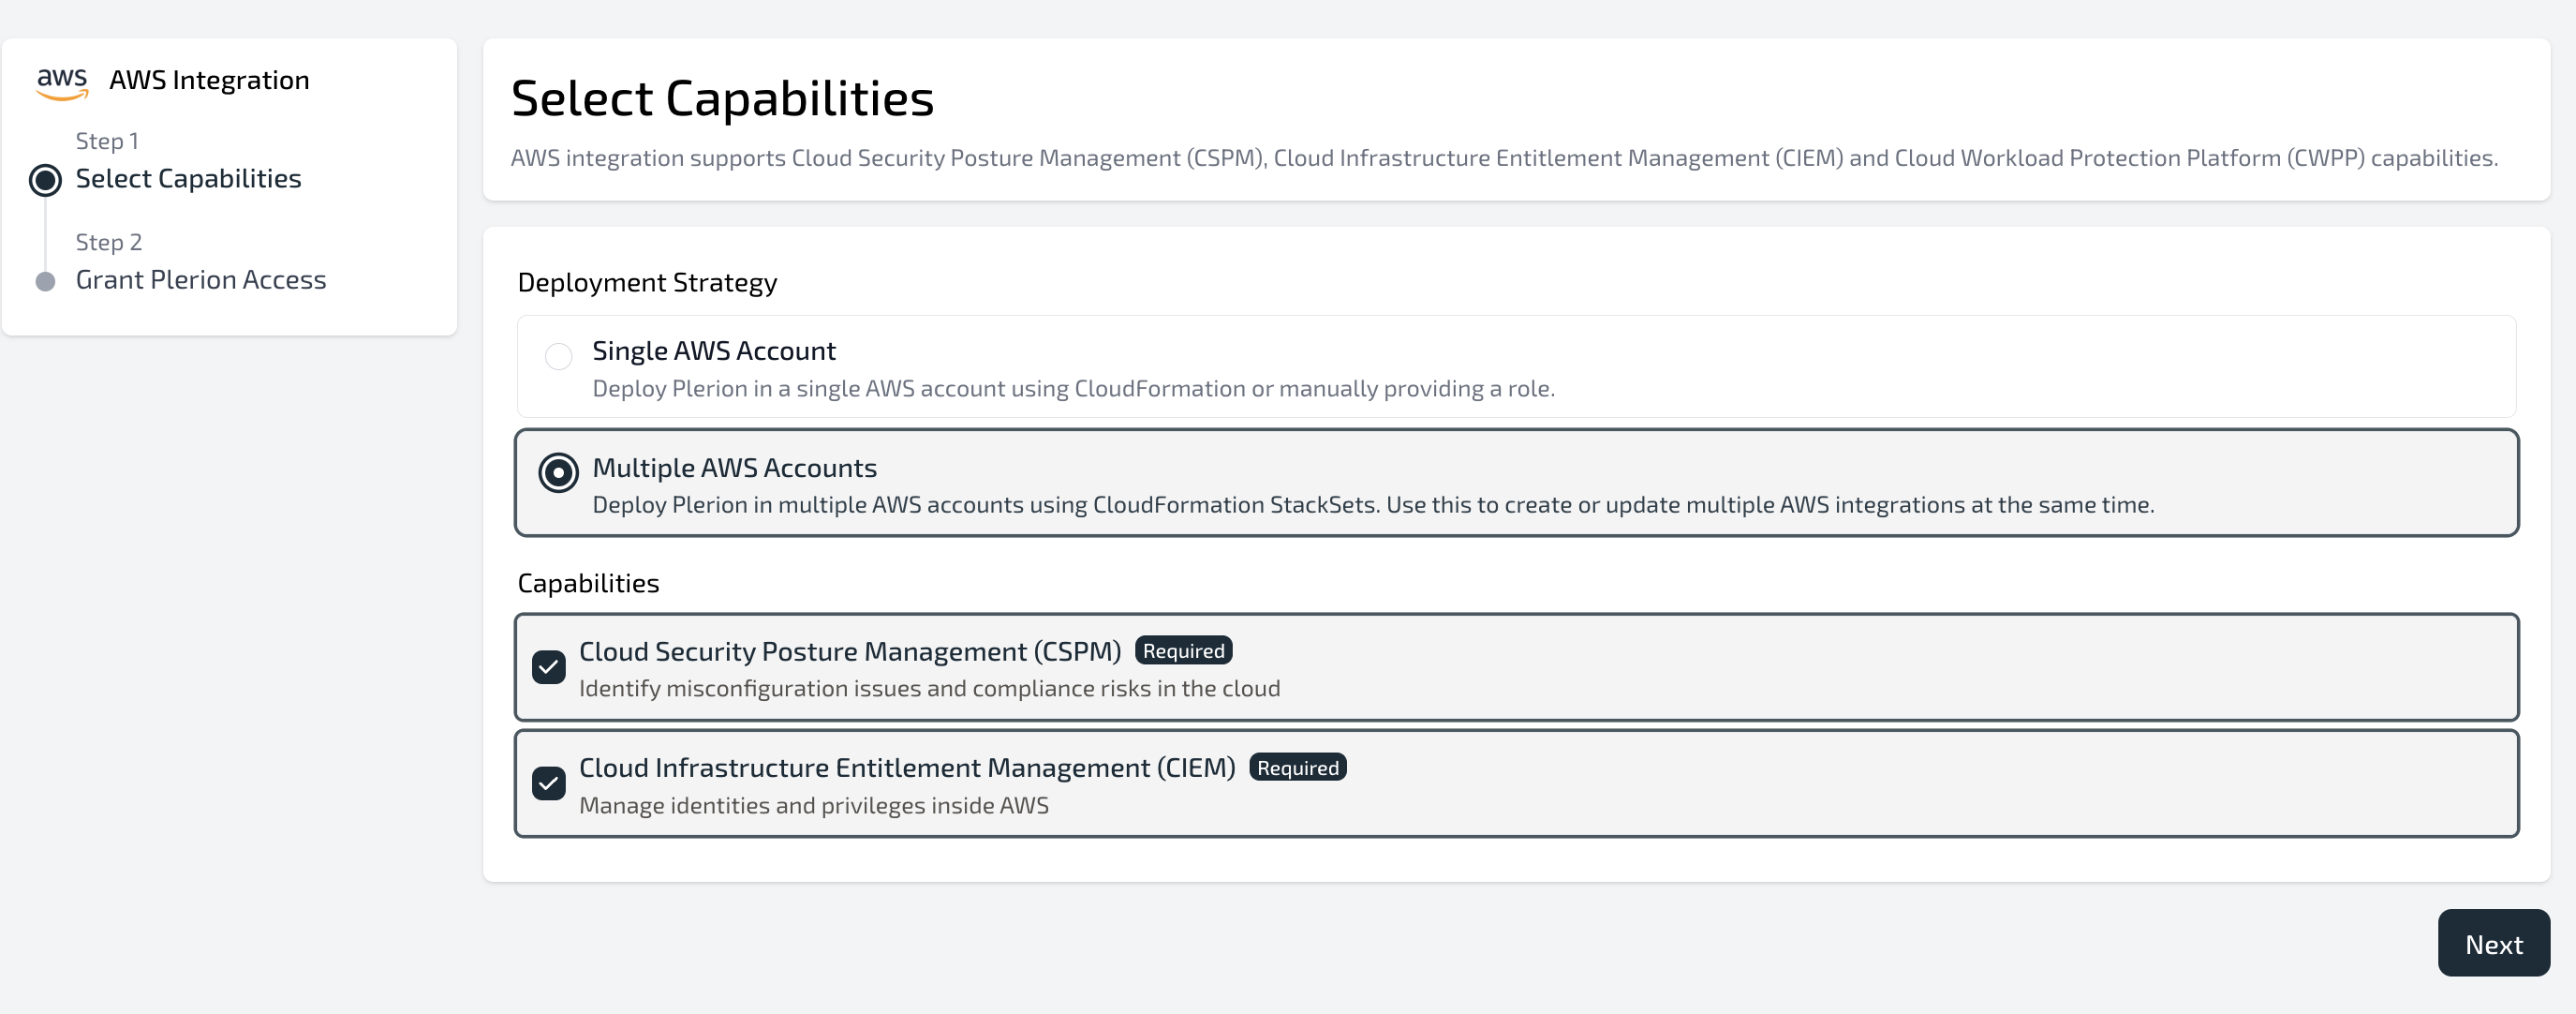Click the Required badge next to CSPM

tap(1183, 651)
